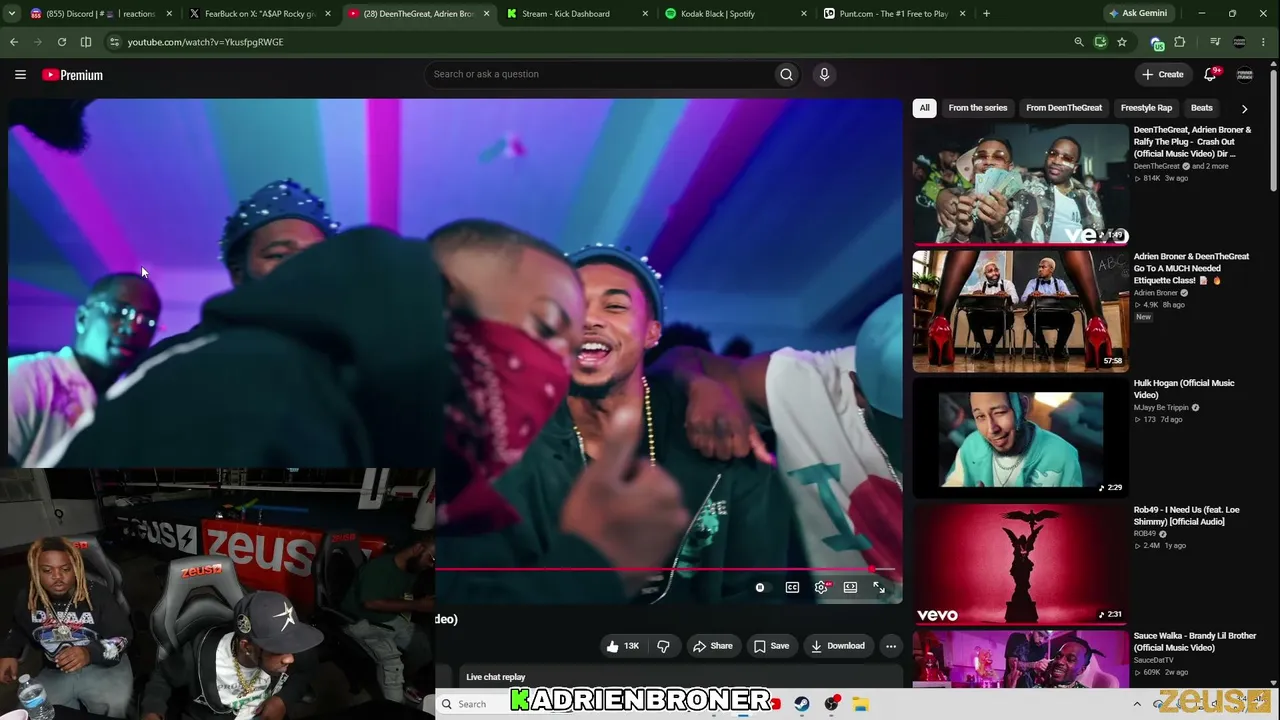
Task: Open 'Crash Out (Official Music Video)' title link
Action: (x=1192, y=142)
